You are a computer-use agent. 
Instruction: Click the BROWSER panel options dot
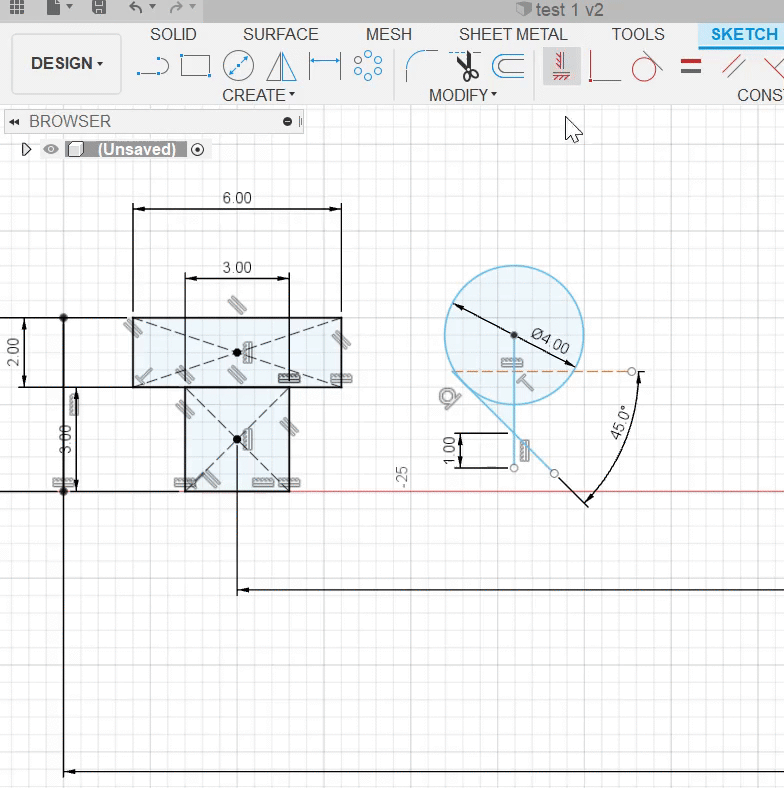(287, 122)
